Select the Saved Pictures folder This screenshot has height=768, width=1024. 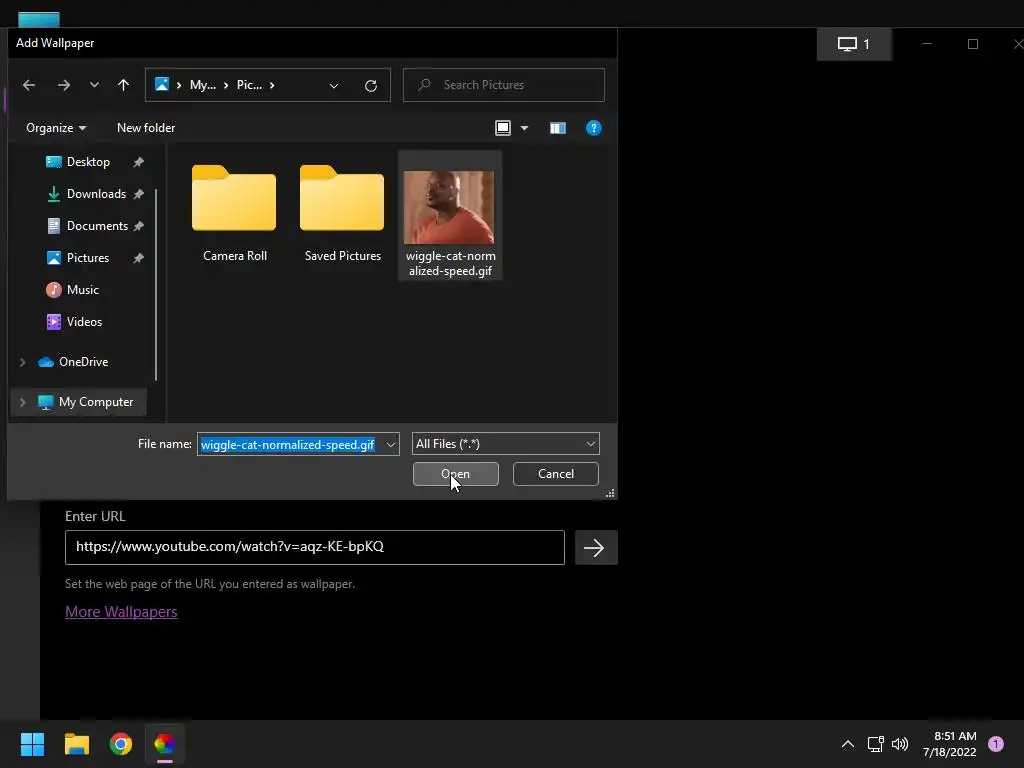click(x=342, y=214)
